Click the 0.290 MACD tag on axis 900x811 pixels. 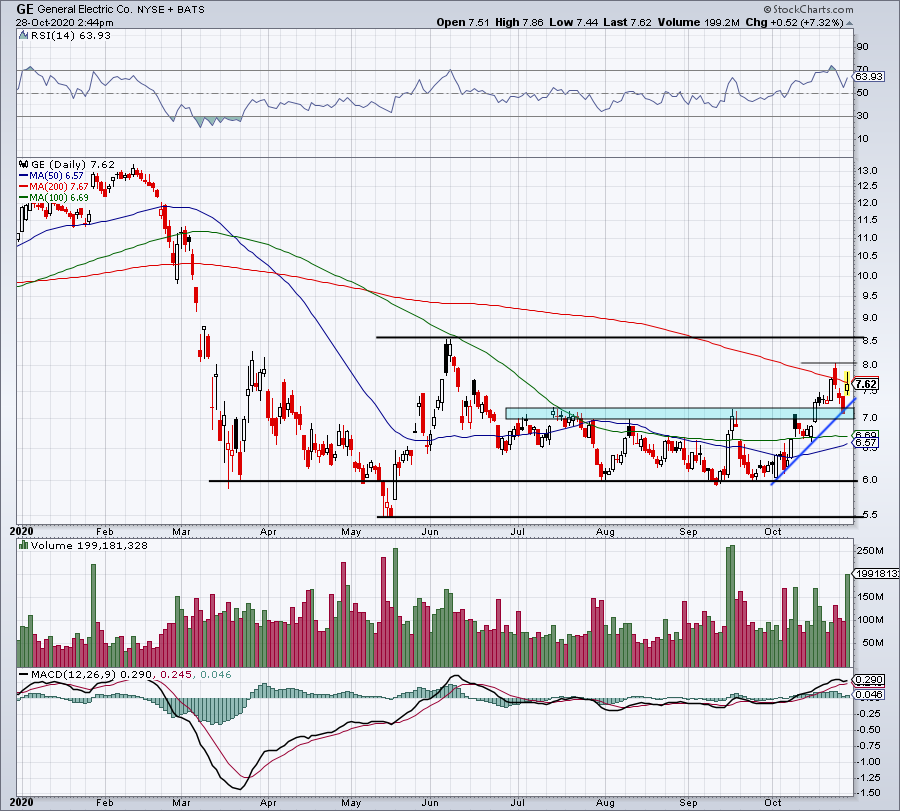pyautogui.click(x=868, y=680)
